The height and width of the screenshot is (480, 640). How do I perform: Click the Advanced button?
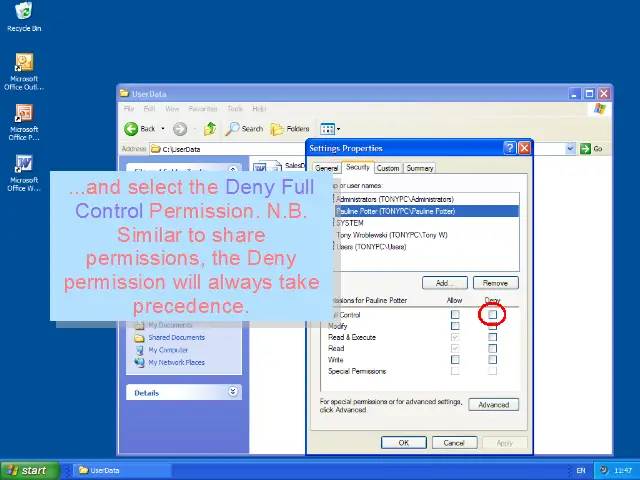[x=493, y=405]
